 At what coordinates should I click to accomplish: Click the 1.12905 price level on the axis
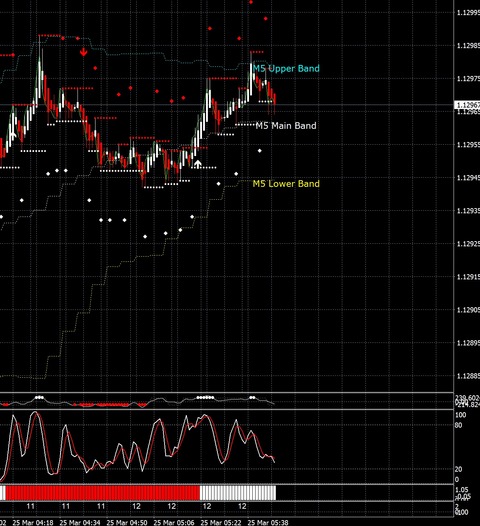point(469,310)
